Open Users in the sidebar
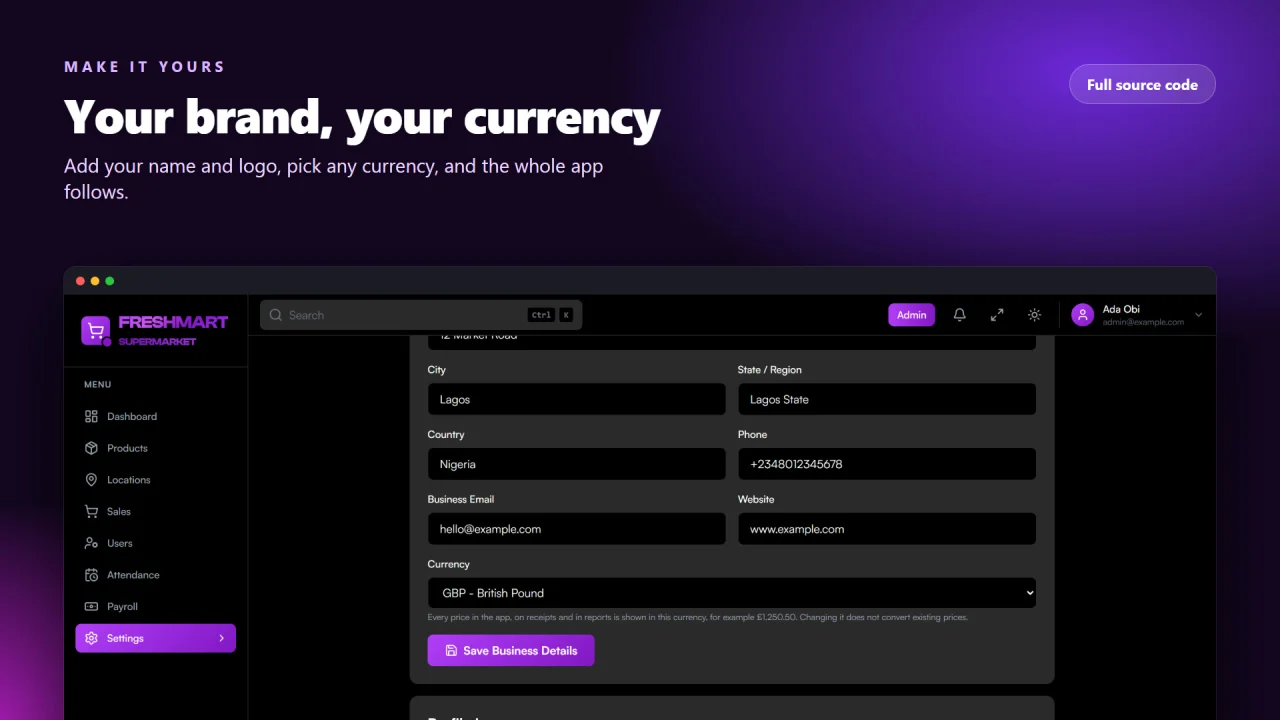 point(156,543)
